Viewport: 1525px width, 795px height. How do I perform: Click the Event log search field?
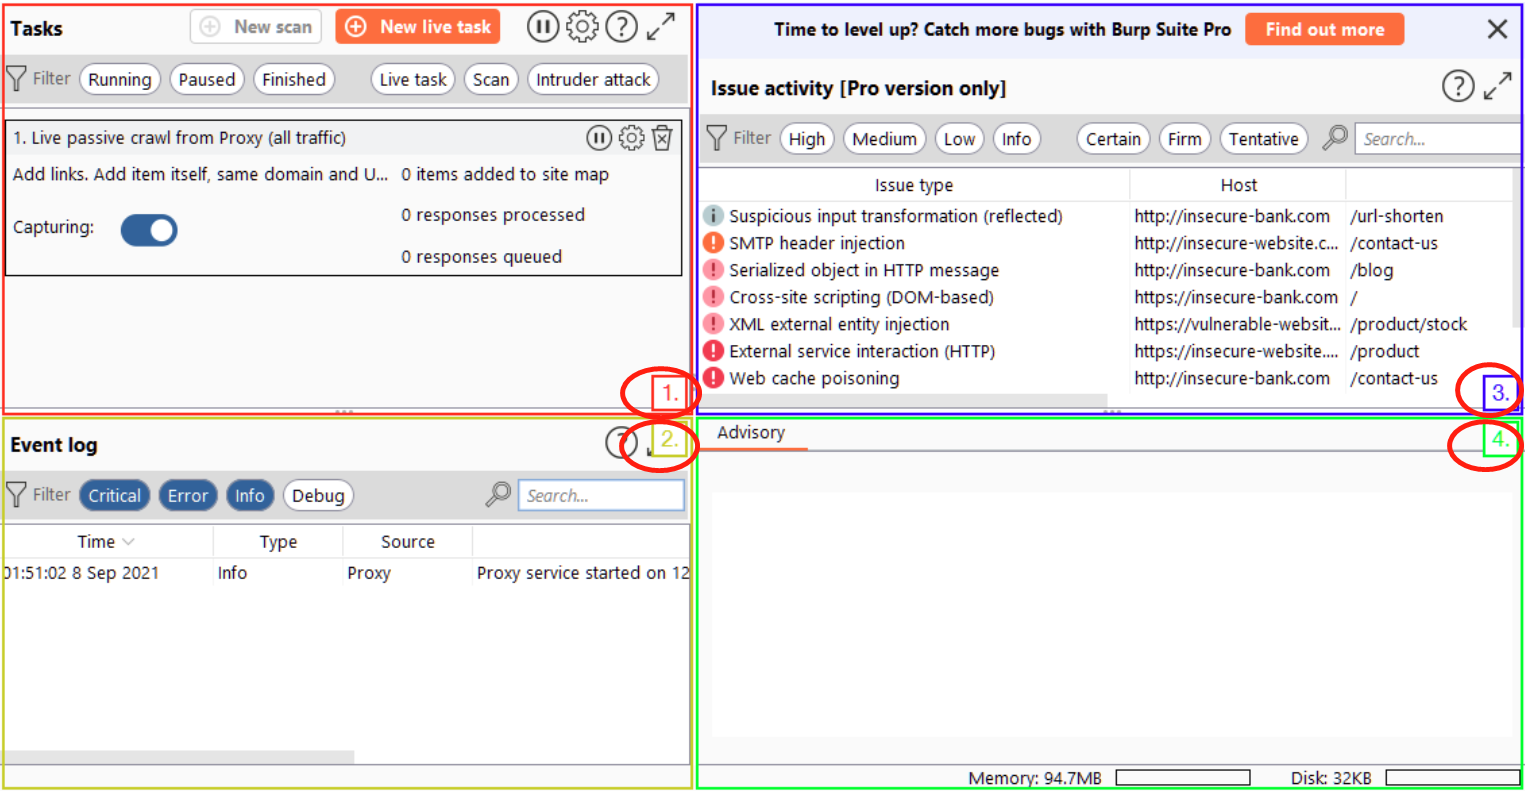pyautogui.click(x=602, y=496)
